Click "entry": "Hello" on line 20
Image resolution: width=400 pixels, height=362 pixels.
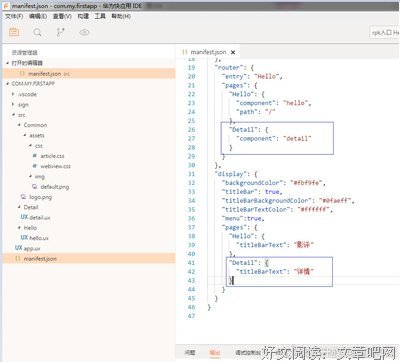click(x=252, y=77)
